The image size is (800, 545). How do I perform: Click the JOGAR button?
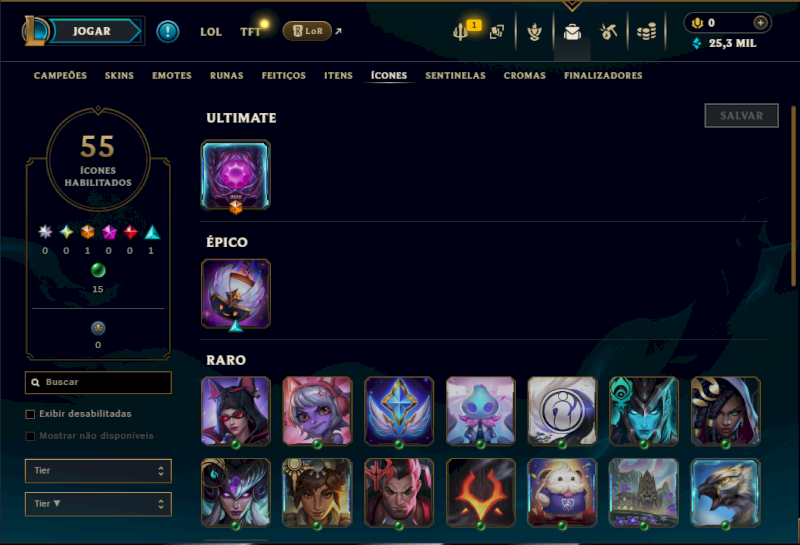pyautogui.click(x=94, y=31)
